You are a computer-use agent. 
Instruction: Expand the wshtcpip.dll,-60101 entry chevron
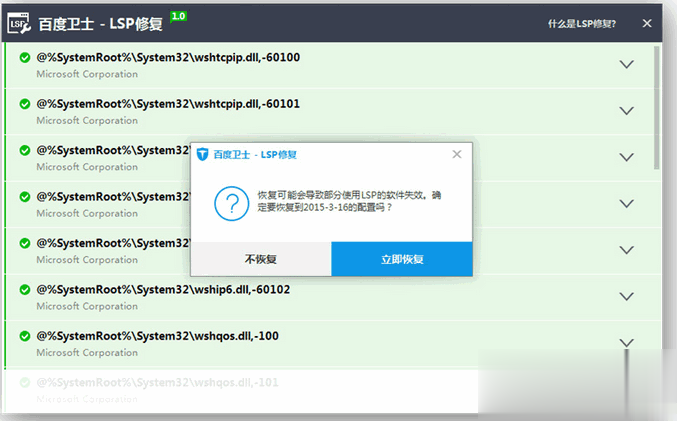(x=626, y=111)
